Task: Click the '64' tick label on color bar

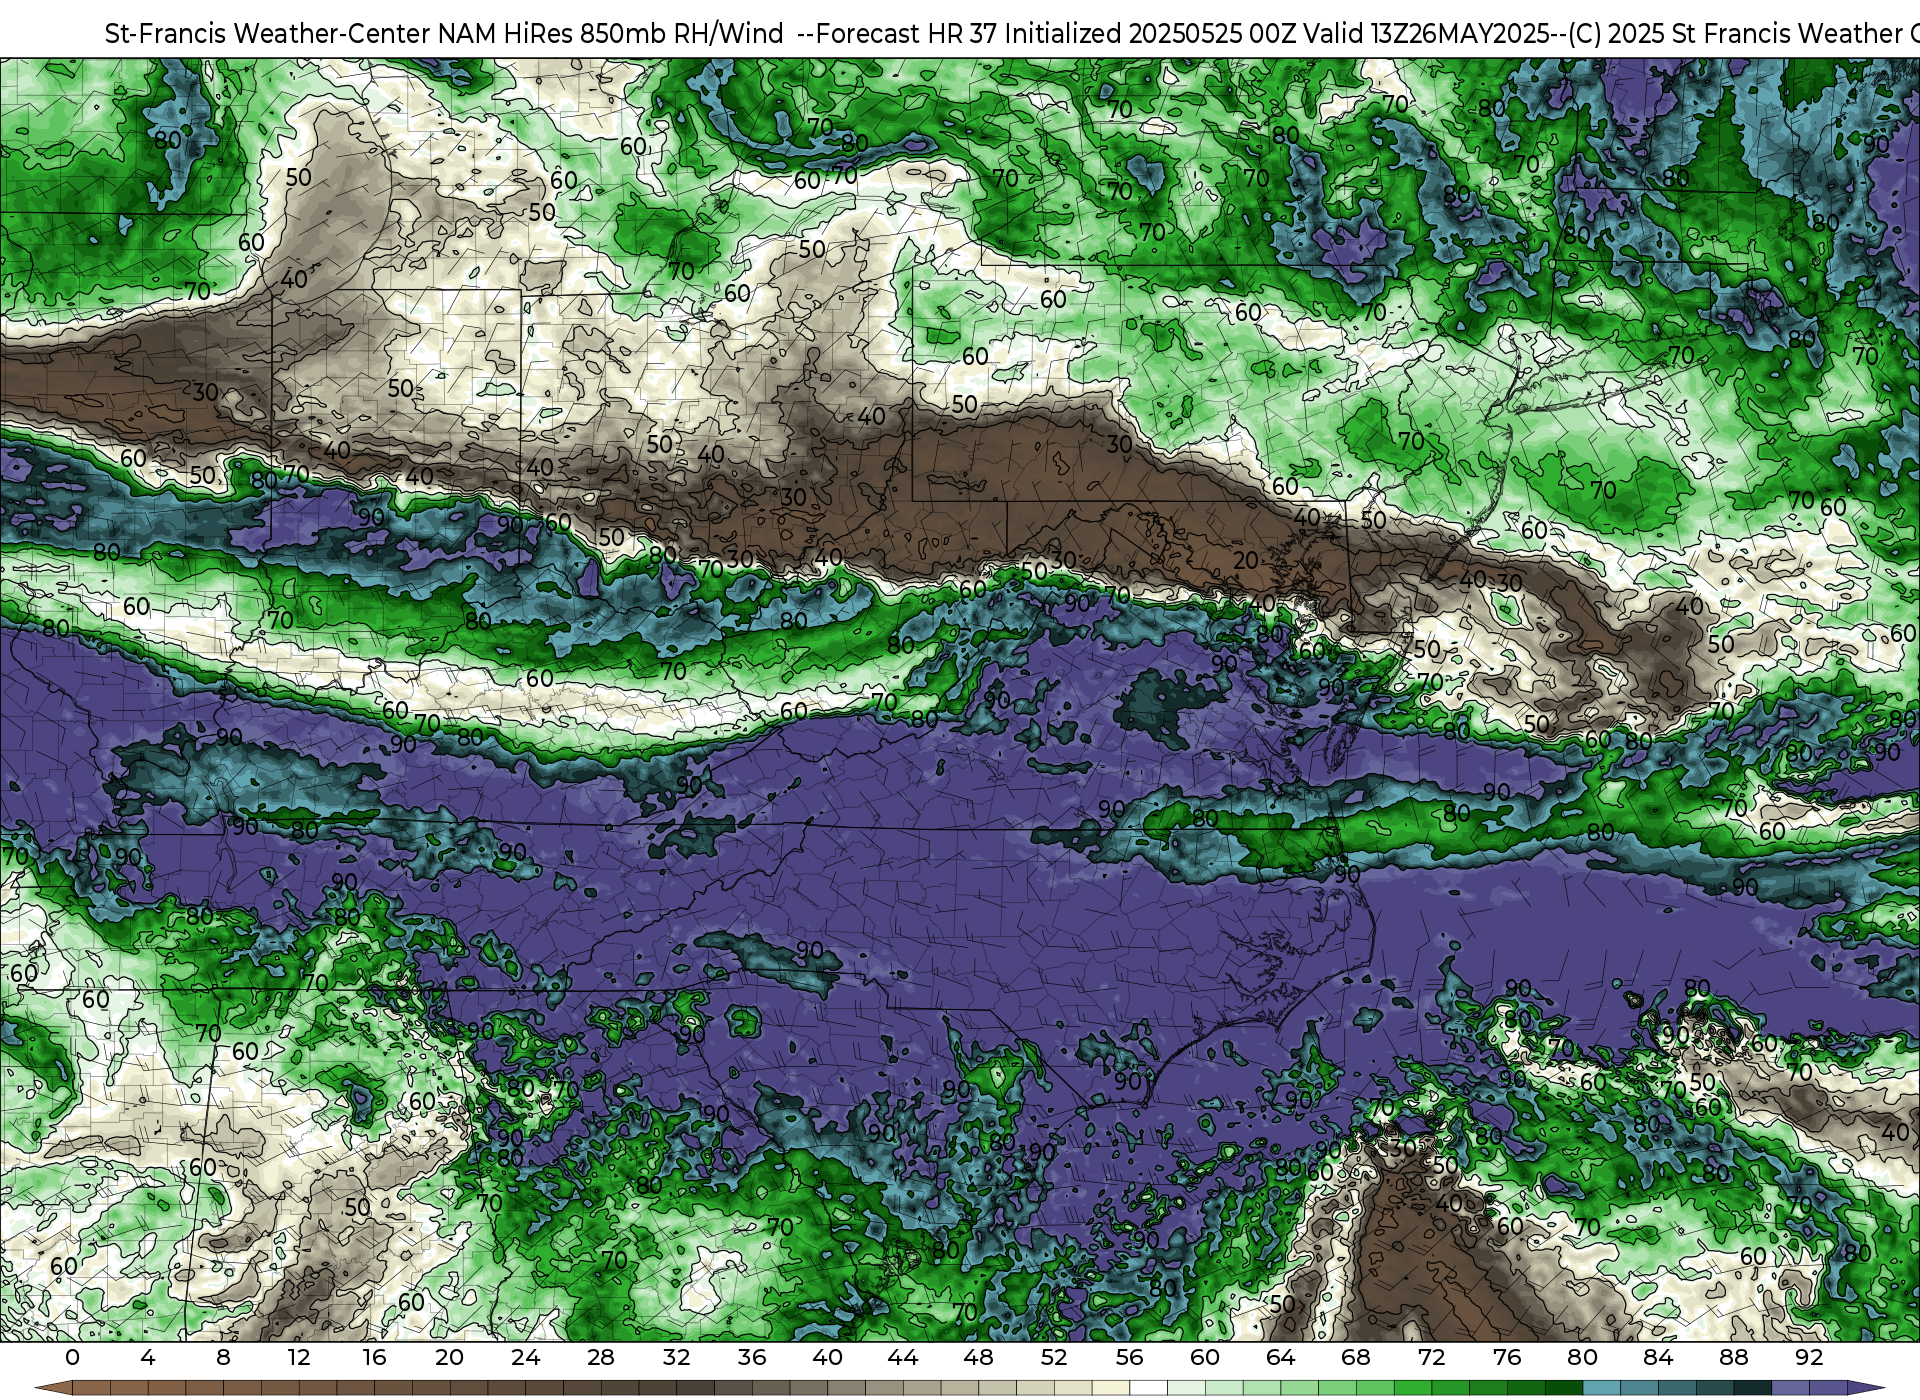Action: point(1280,1358)
